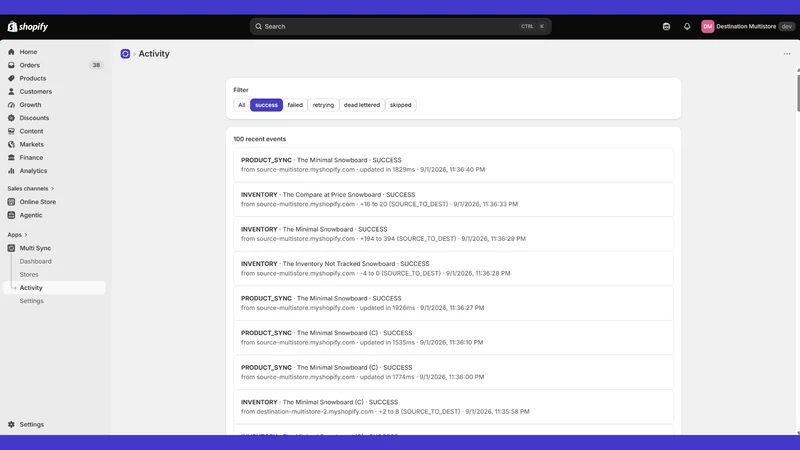The height and width of the screenshot is (450, 800).
Task: Click the Products tag icon
Action: click(11, 78)
